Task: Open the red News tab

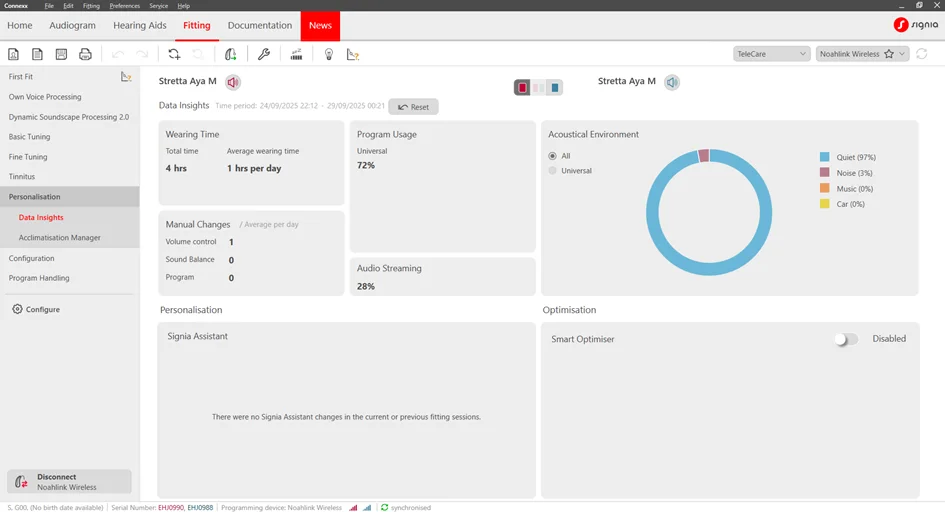Action: [320, 26]
